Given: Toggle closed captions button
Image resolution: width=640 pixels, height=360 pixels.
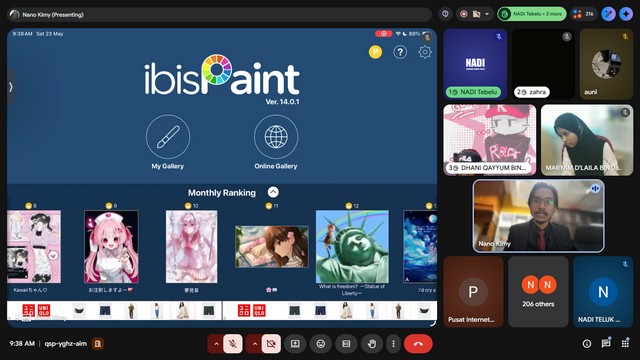Looking at the screenshot, I should [346, 344].
